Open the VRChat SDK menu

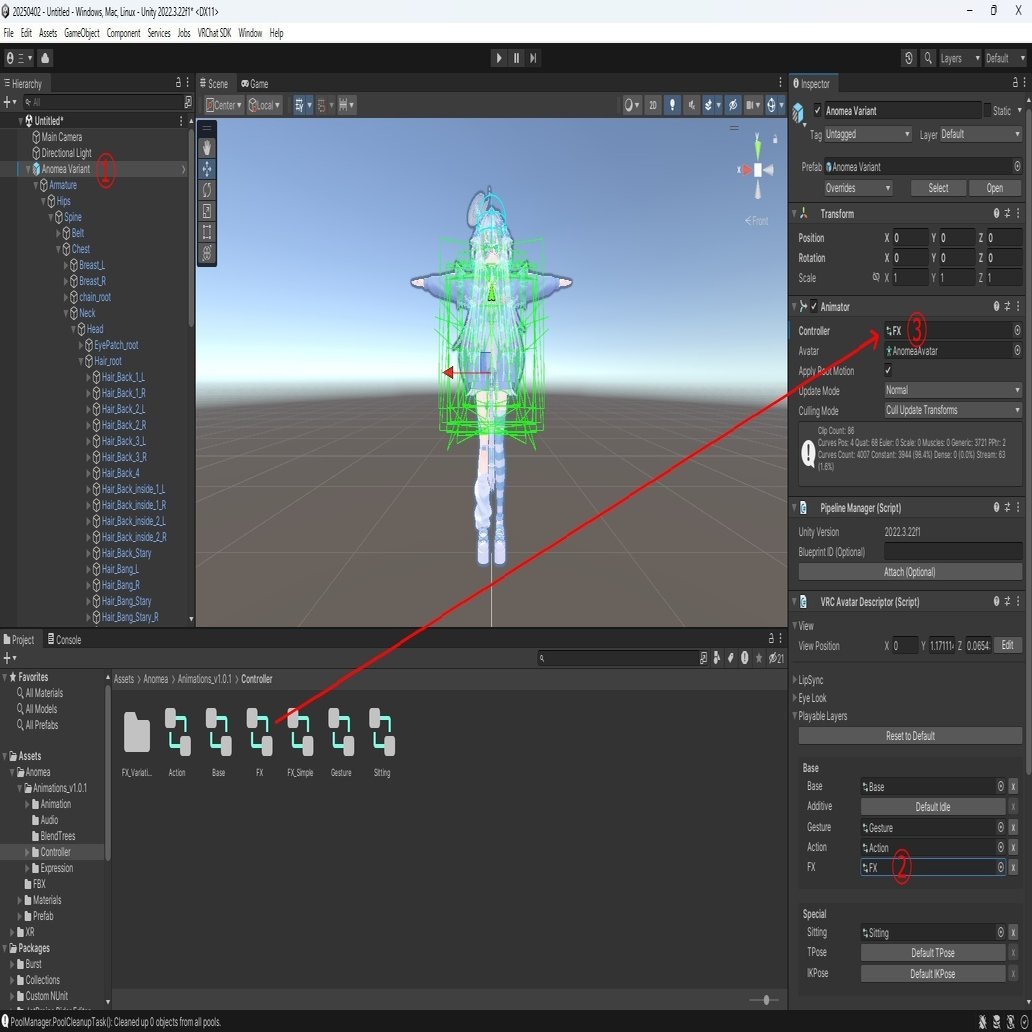coord(214,33)
